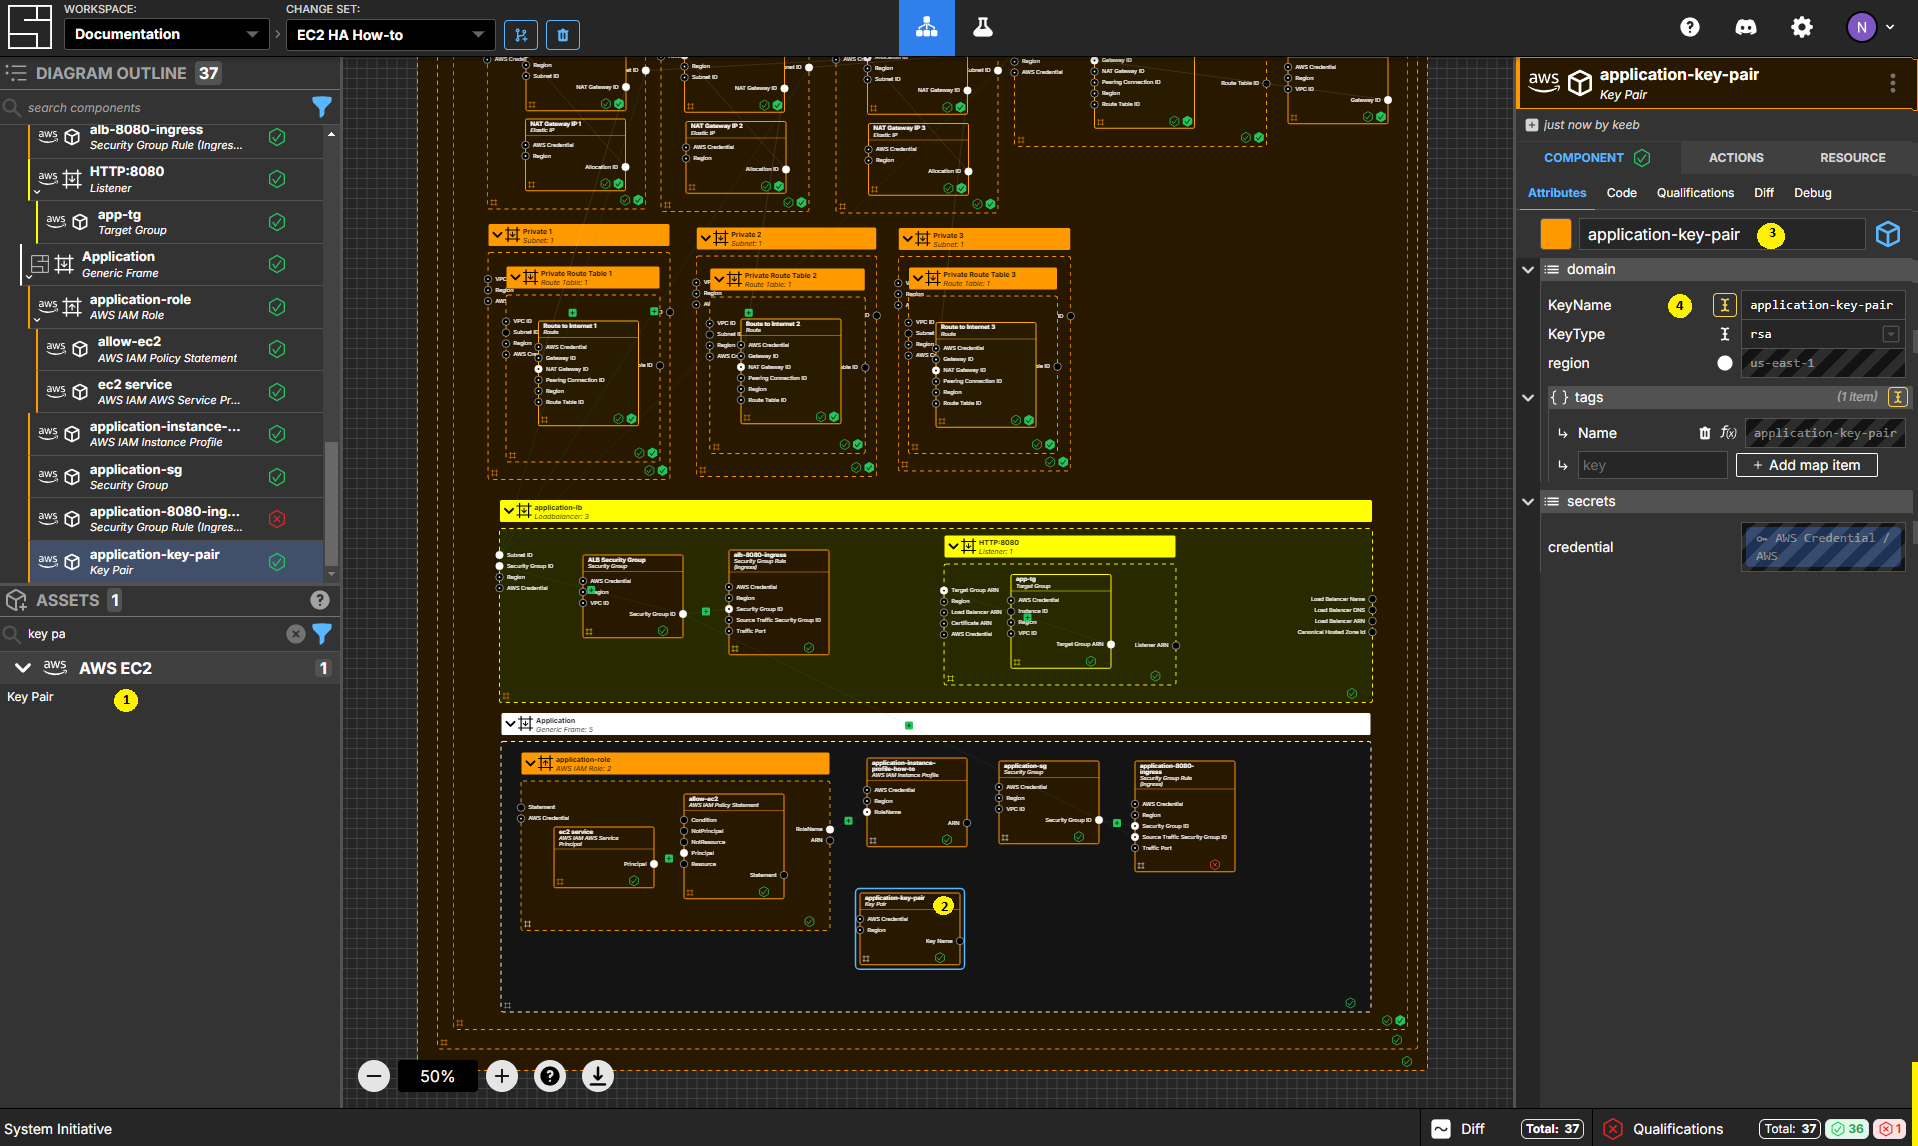Image resolution: width=1918 pixels, height=1146 pixels.
Task: Open the Diff sub-tab
Action: point(1764,193)
